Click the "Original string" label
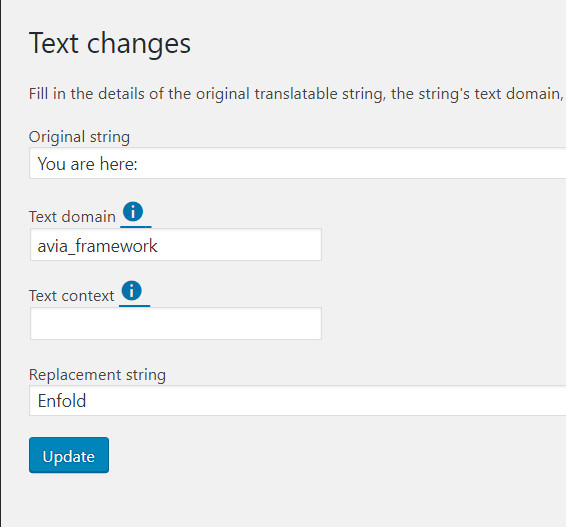The width and height of the screenshot is (566, 527). tap(79, 137)
